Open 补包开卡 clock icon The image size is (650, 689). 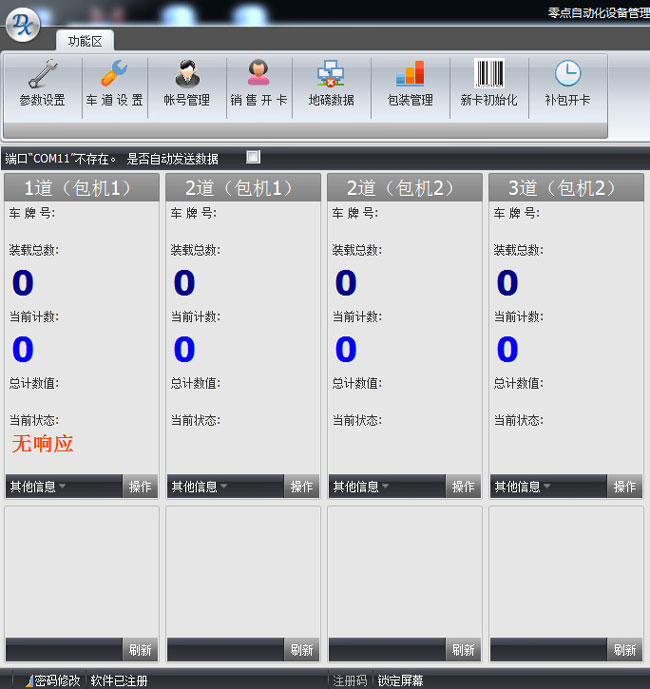(567, 75)
